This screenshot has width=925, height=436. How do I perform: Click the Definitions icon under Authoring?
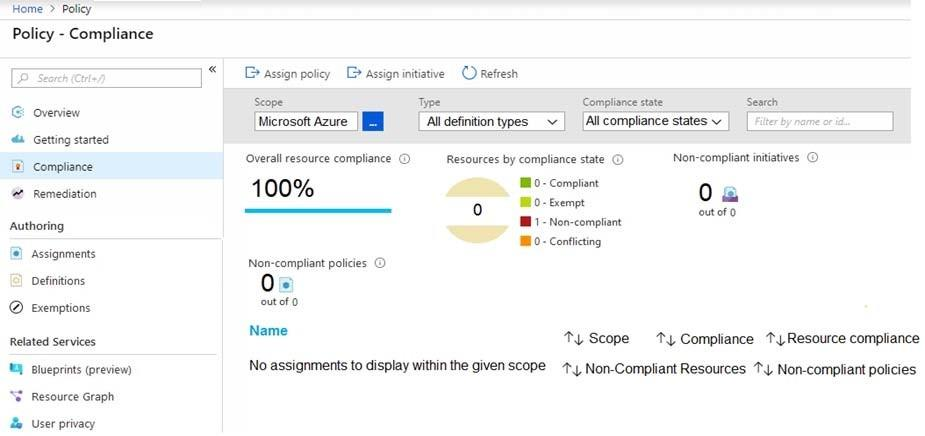[x=16, y=281]
